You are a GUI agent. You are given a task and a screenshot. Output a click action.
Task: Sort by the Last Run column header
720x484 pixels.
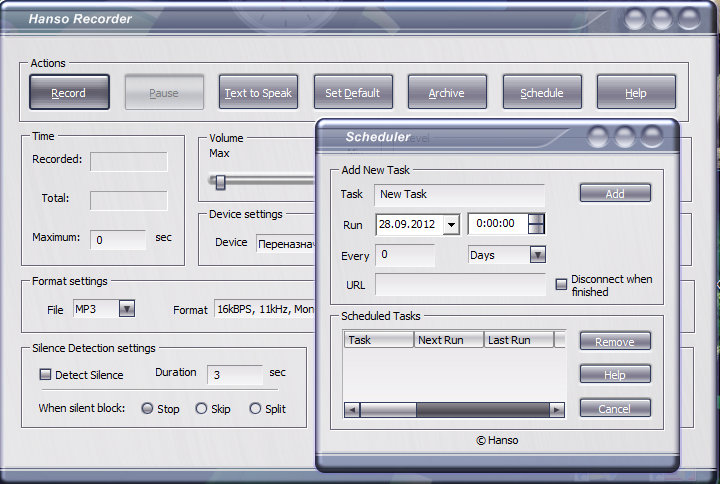pos(519,340)
